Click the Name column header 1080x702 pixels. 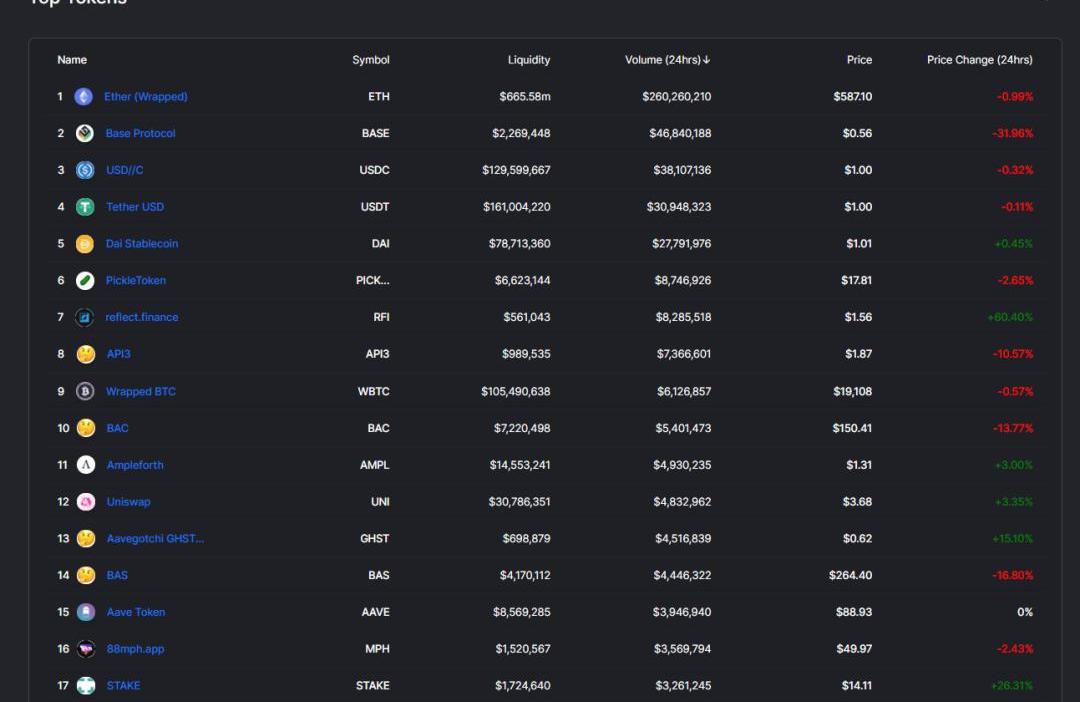[72, 60]
